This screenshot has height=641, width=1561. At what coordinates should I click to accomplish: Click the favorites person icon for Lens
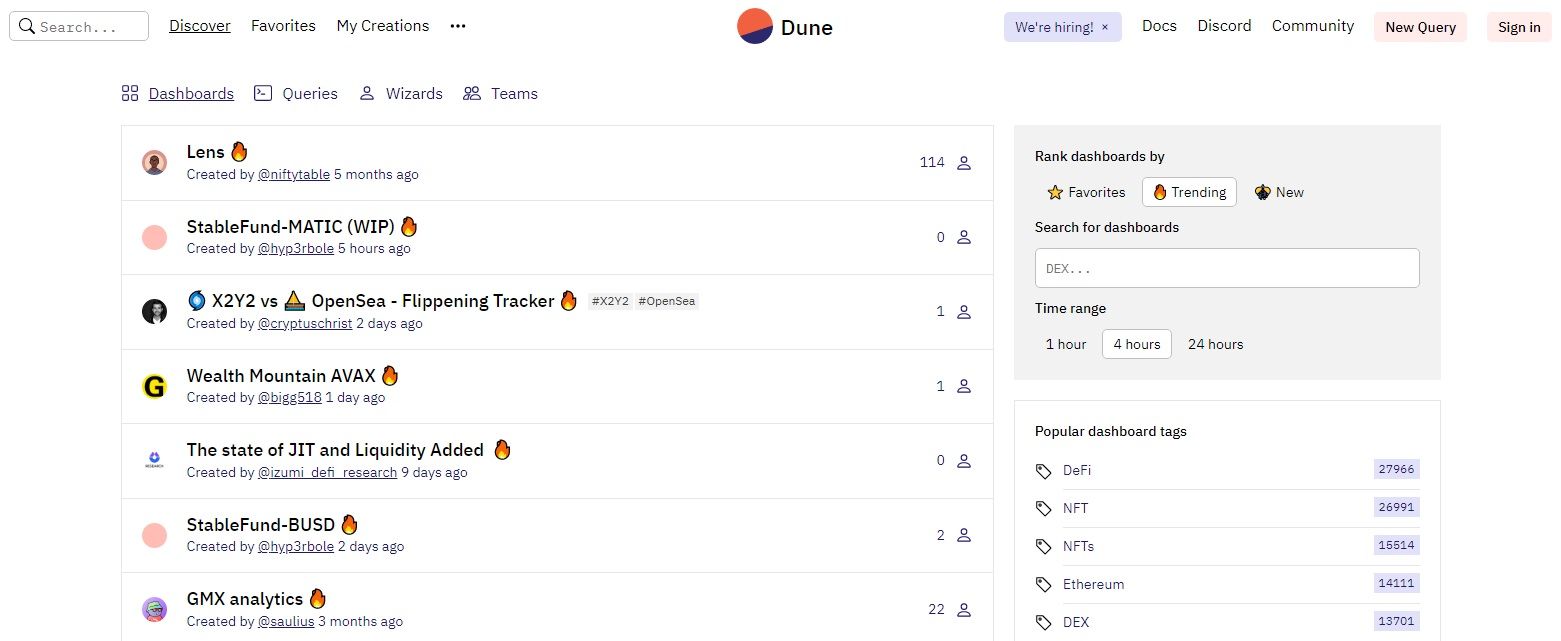click(x=964, y=163)
